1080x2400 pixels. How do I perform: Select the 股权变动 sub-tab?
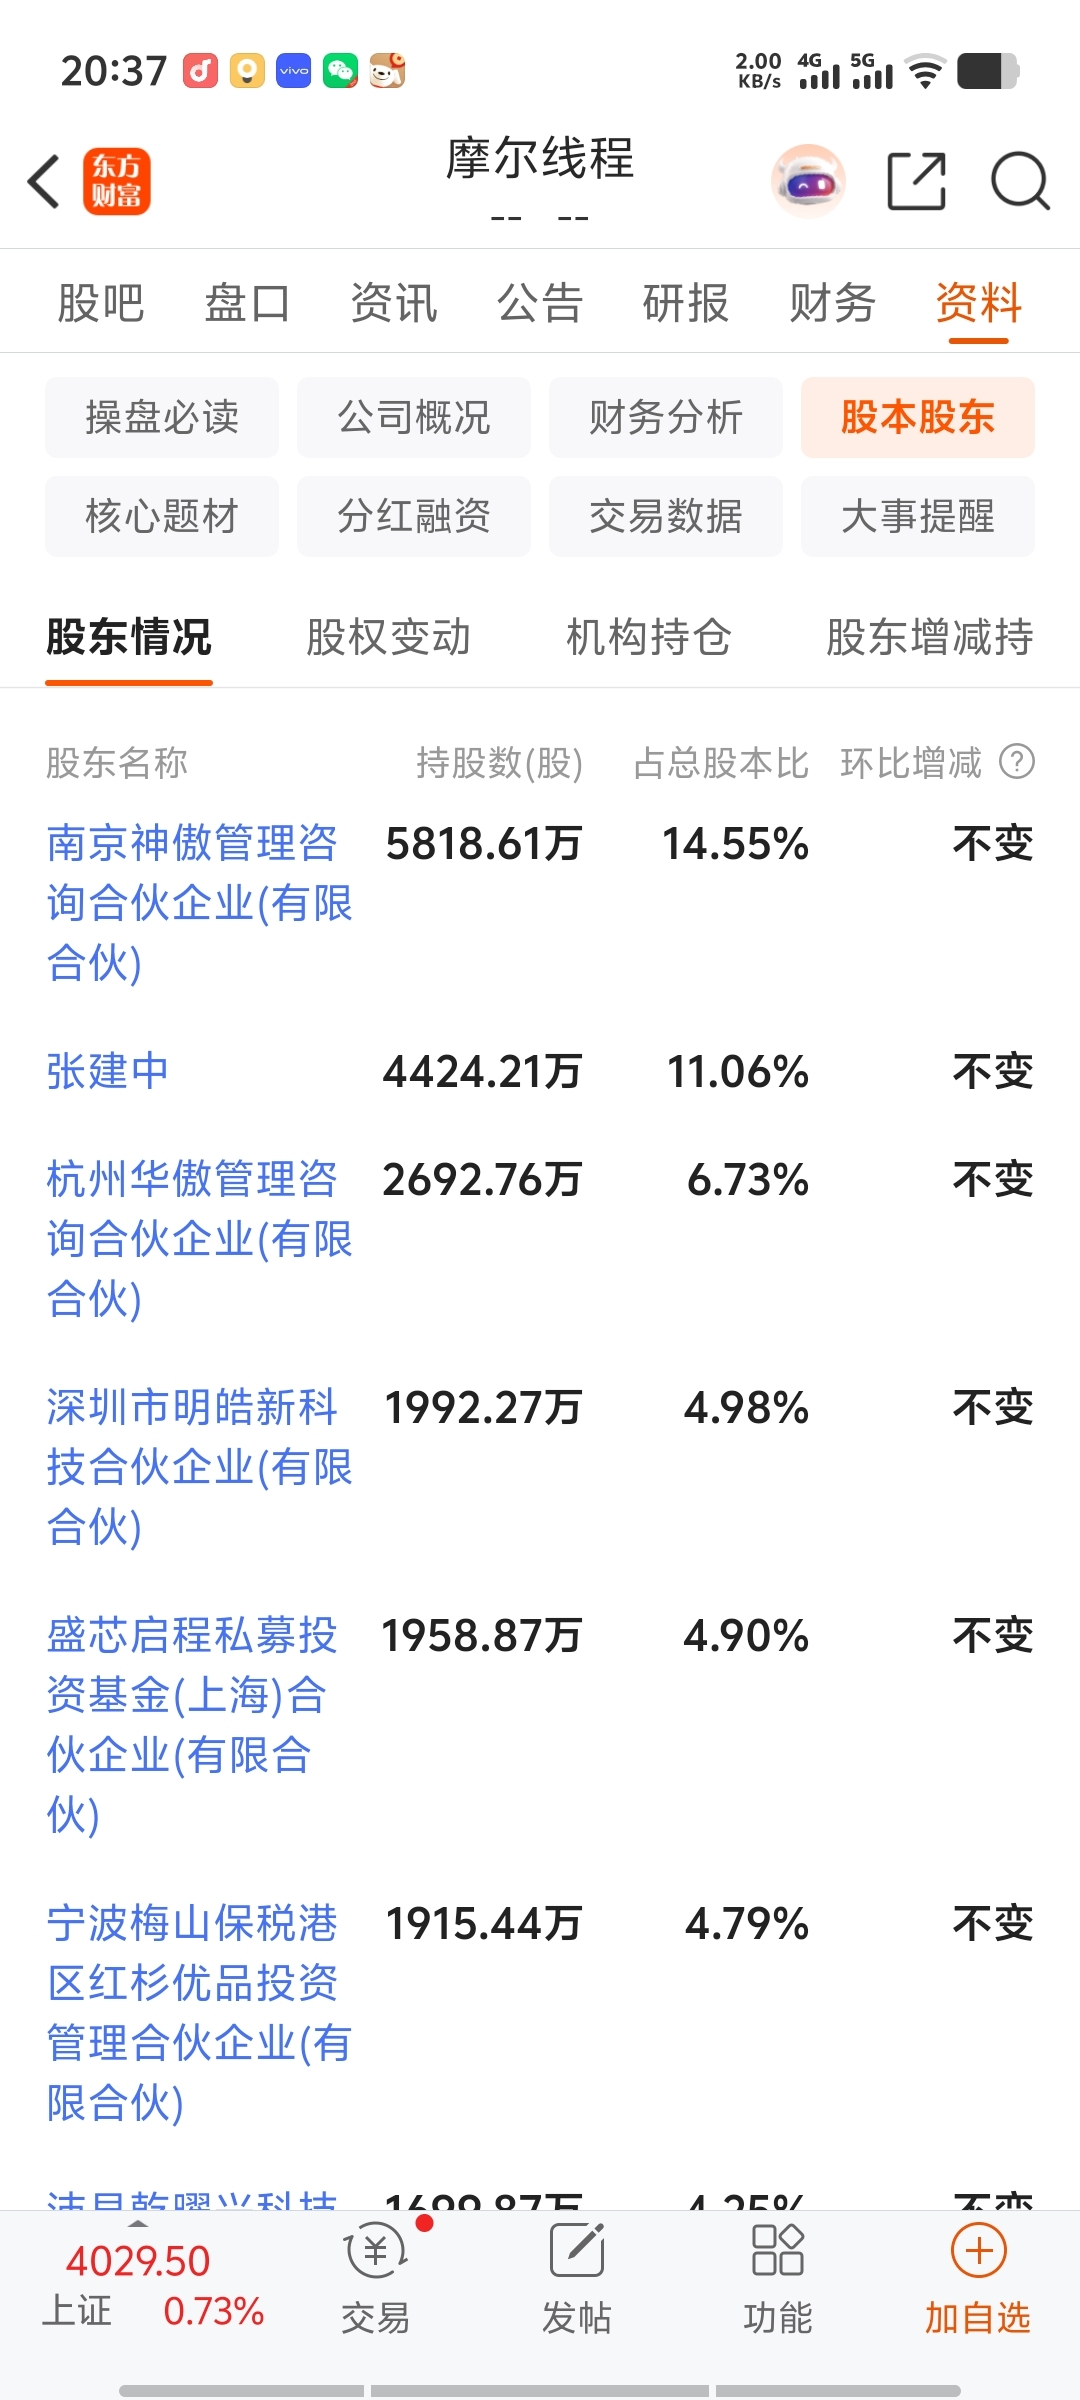[x=388, y=637]
